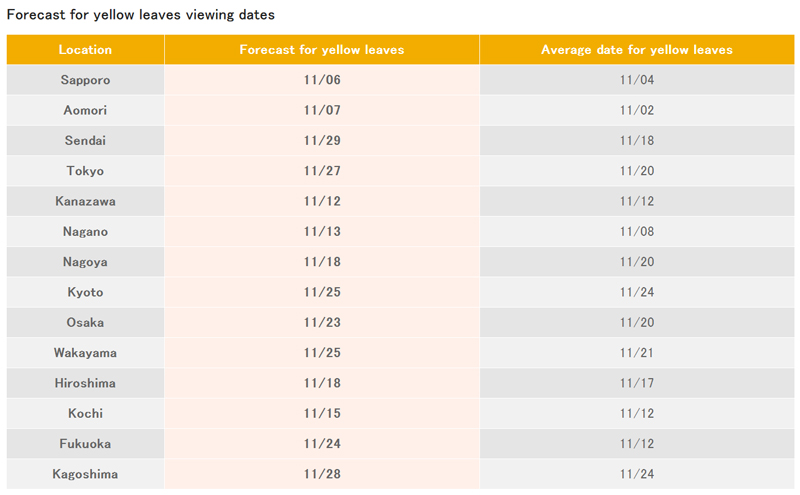
Task: Select the Kochi location cell
Action: tap(85, 413)
